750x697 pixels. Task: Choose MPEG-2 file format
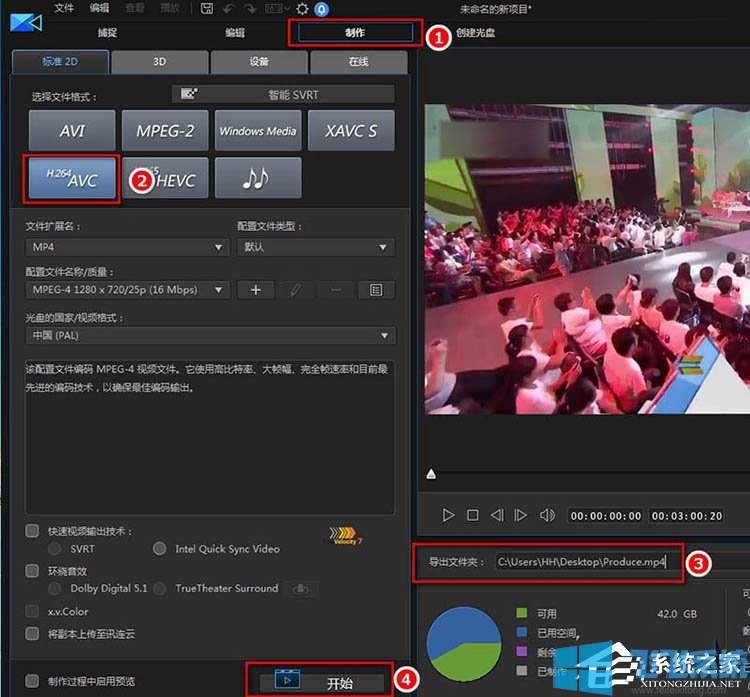165,131
